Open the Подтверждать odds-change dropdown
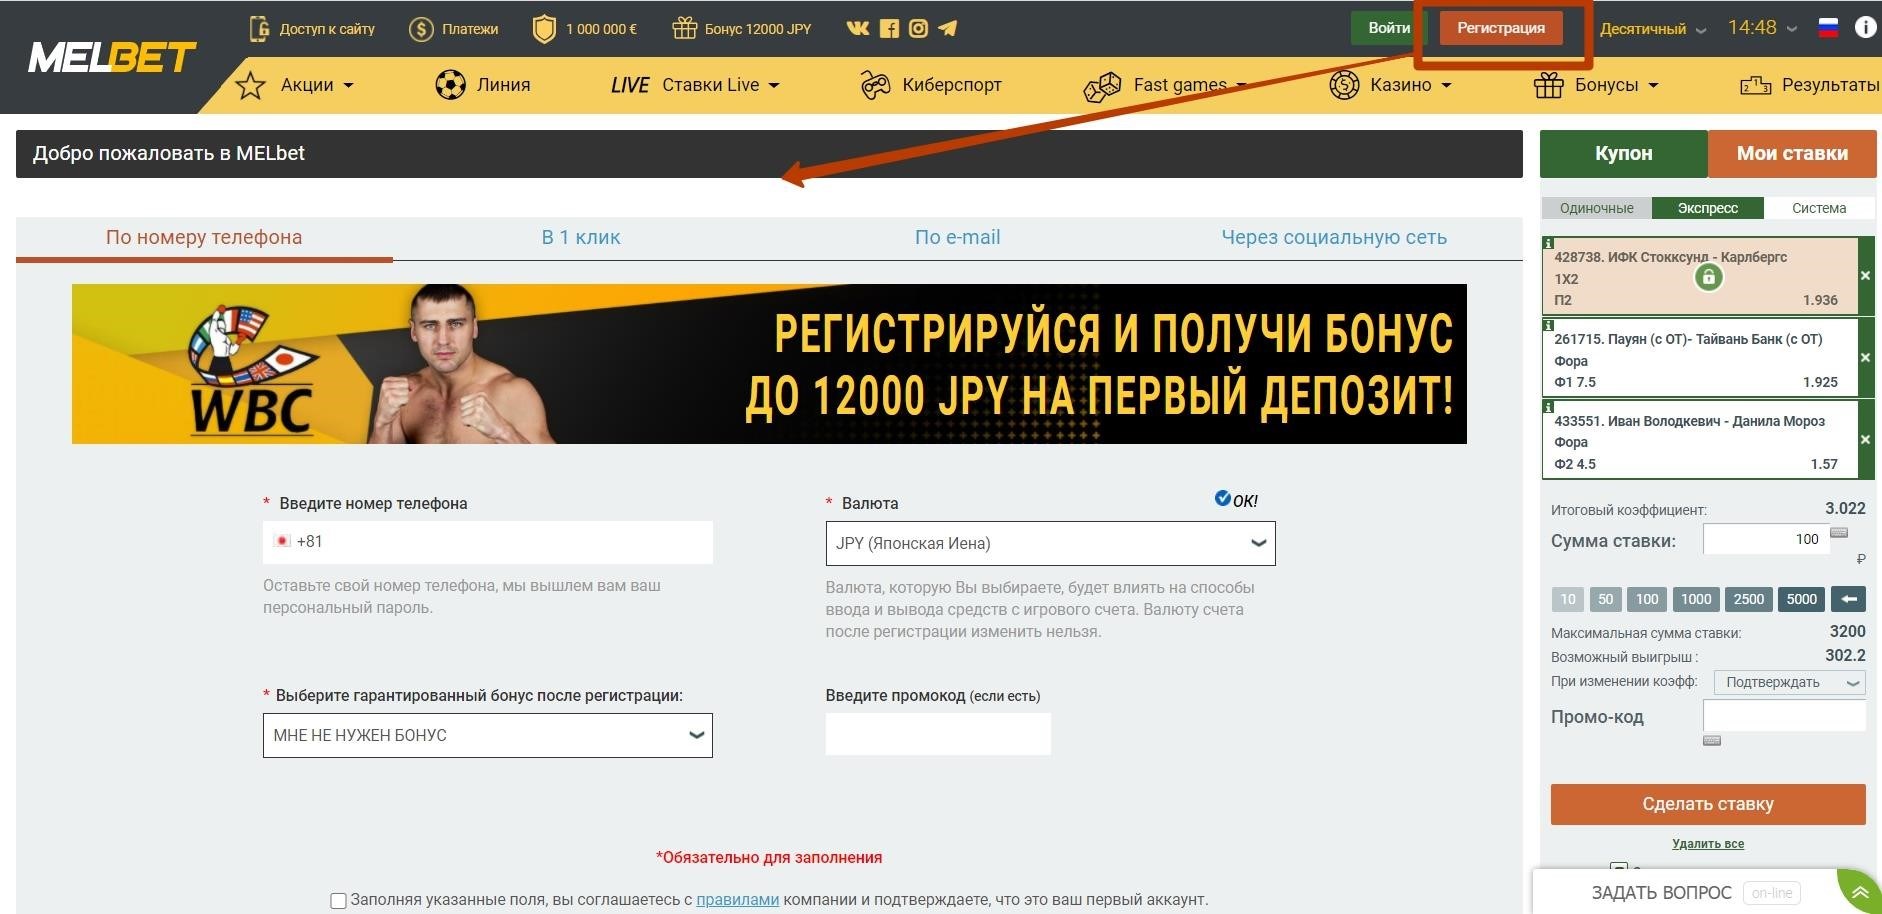Screen dimensions: 1882x914 (1789, 682)
